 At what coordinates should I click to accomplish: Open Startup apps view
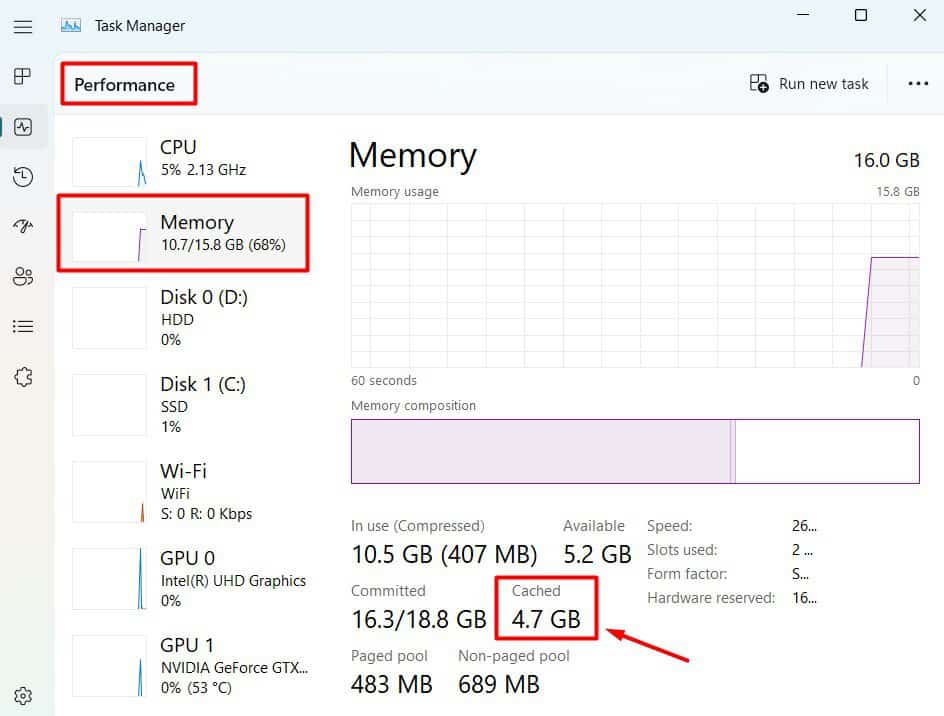23,227
